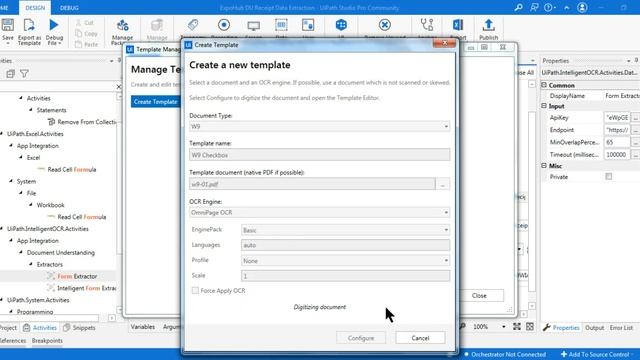
Task: Open Document Type dropdown
Action: 320,127
